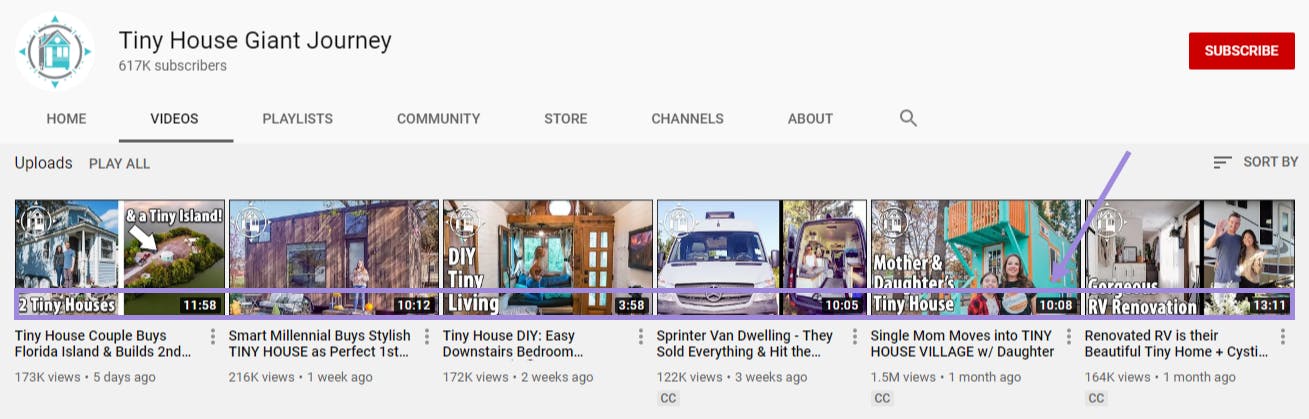
Task: Open title Smart Millennial Buys Stylish TINY HOUSE
Action: pos(320,343)
